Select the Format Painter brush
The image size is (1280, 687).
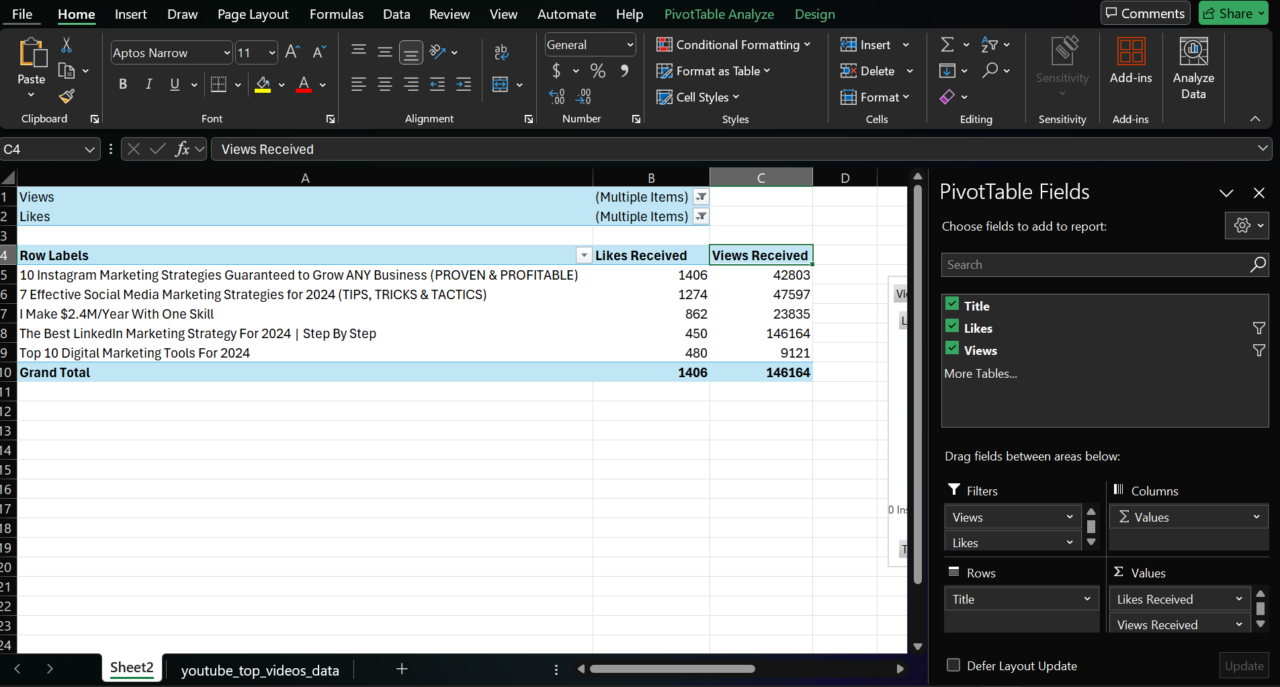[x=66, y=96]
